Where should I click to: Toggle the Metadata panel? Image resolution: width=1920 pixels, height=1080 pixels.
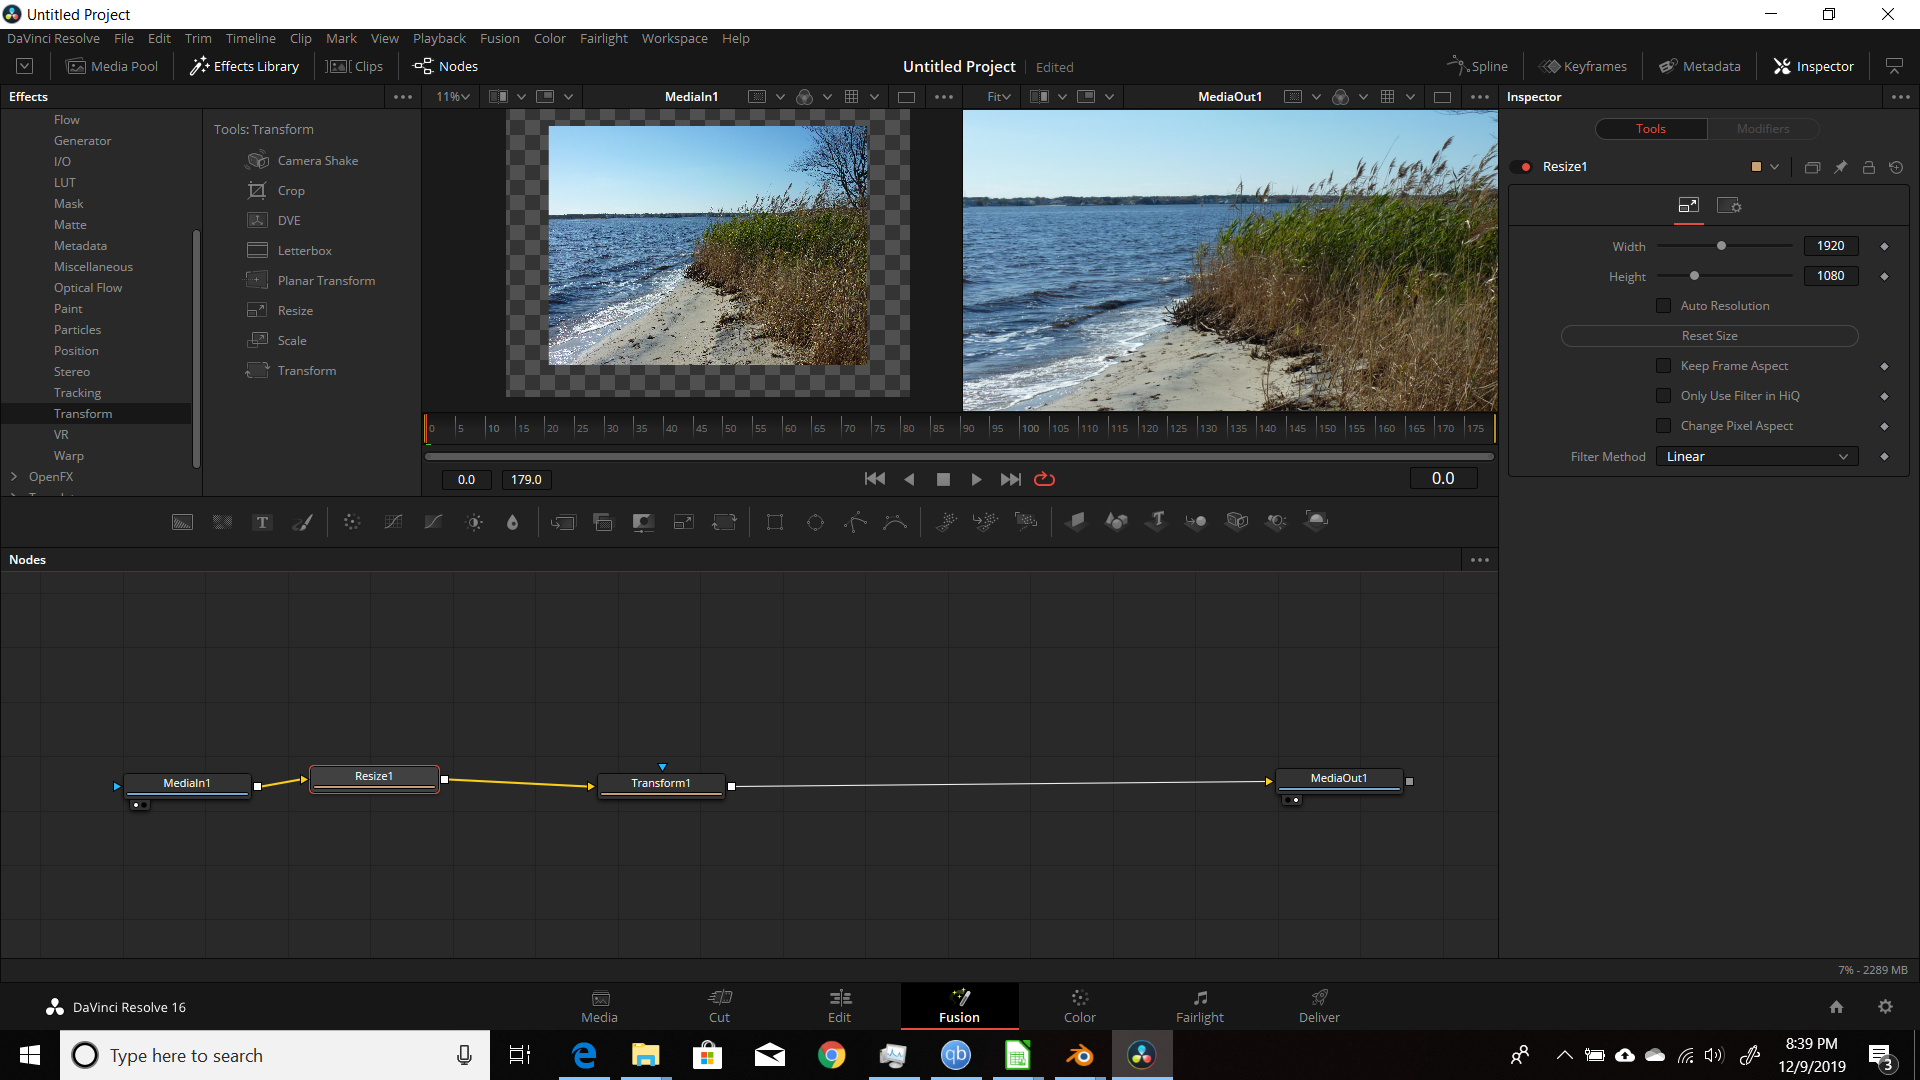(1700, 66)
